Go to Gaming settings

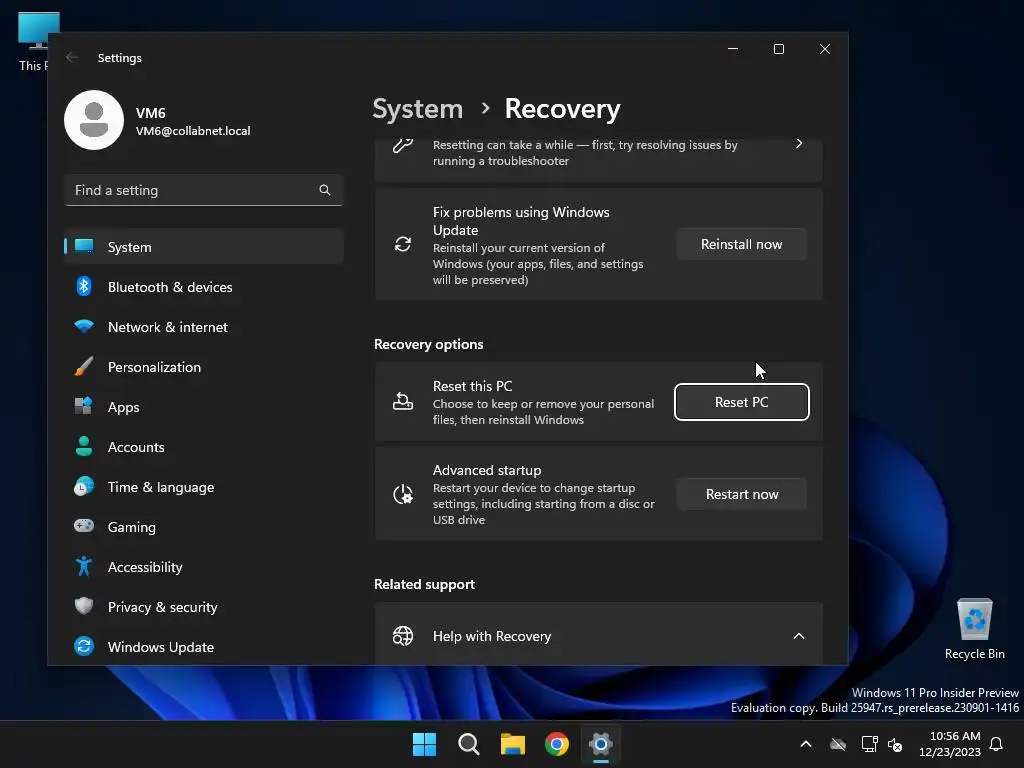pyautogui.click(x=204, y=526)
